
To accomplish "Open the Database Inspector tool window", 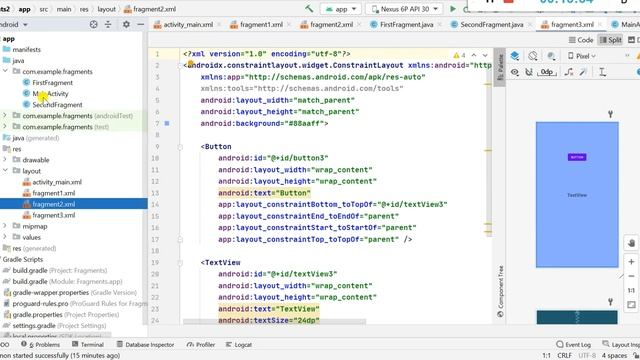I will click(145, 344).
